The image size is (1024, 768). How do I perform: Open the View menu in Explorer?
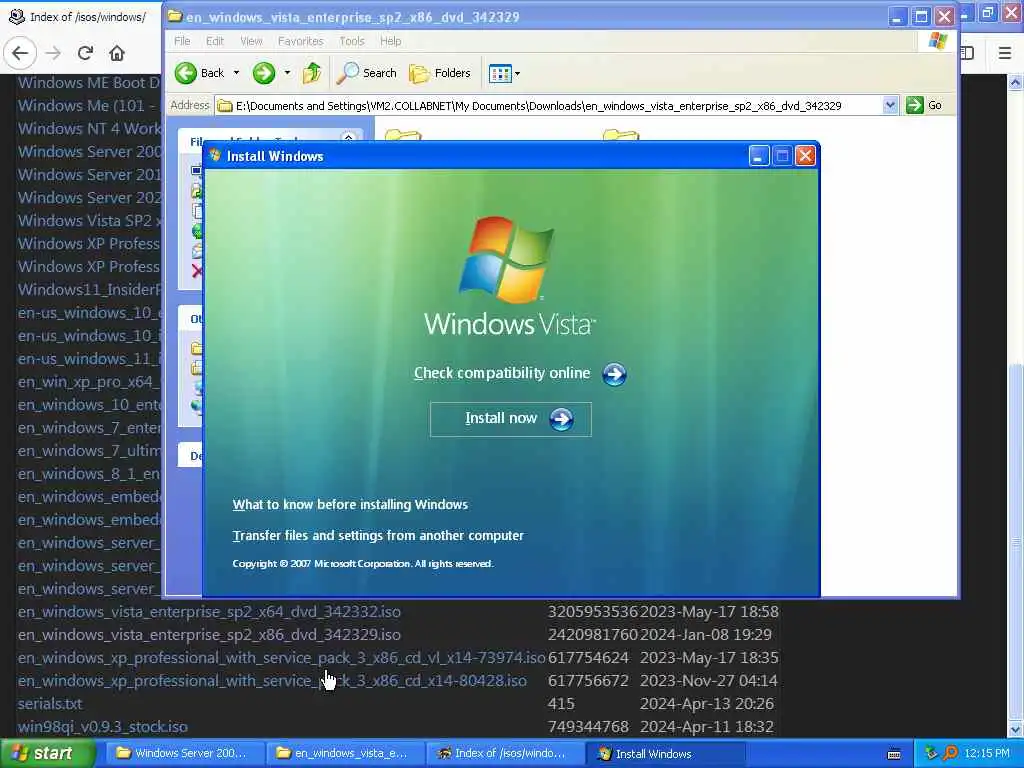(251, 41)
